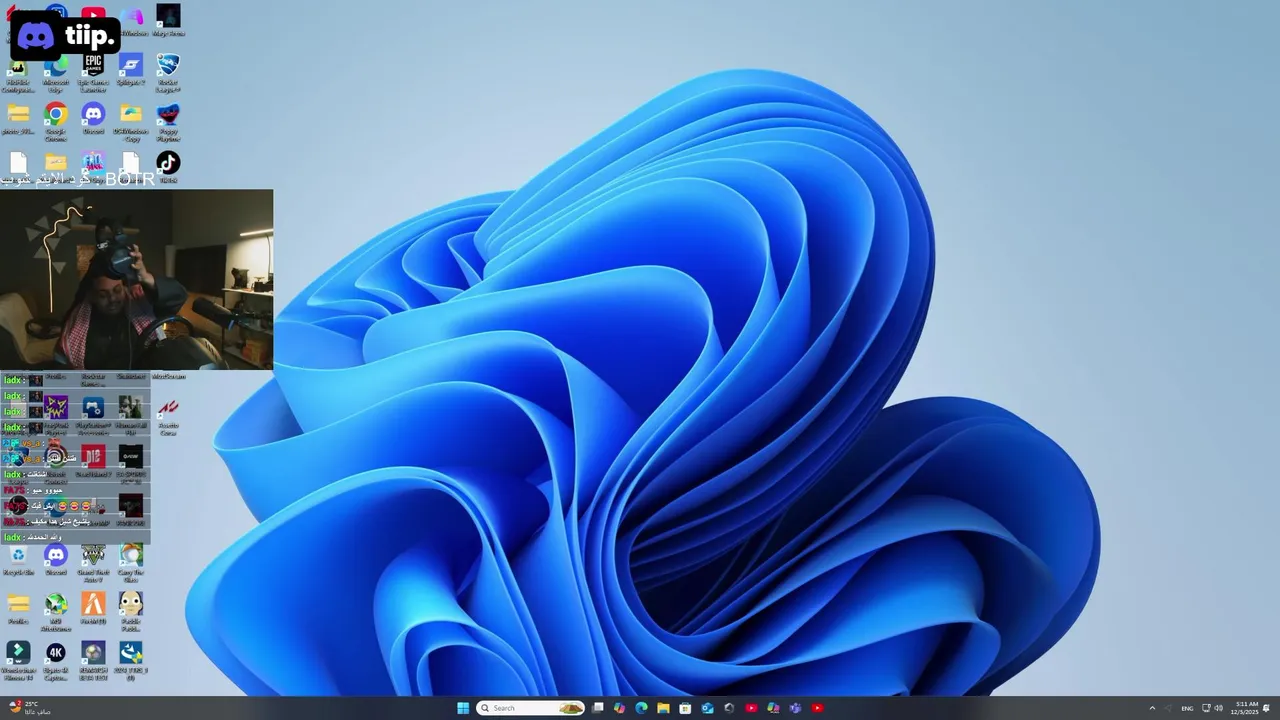Open the weather widget on the taskbar
The image size is (1280, 720).
point(28,708)
